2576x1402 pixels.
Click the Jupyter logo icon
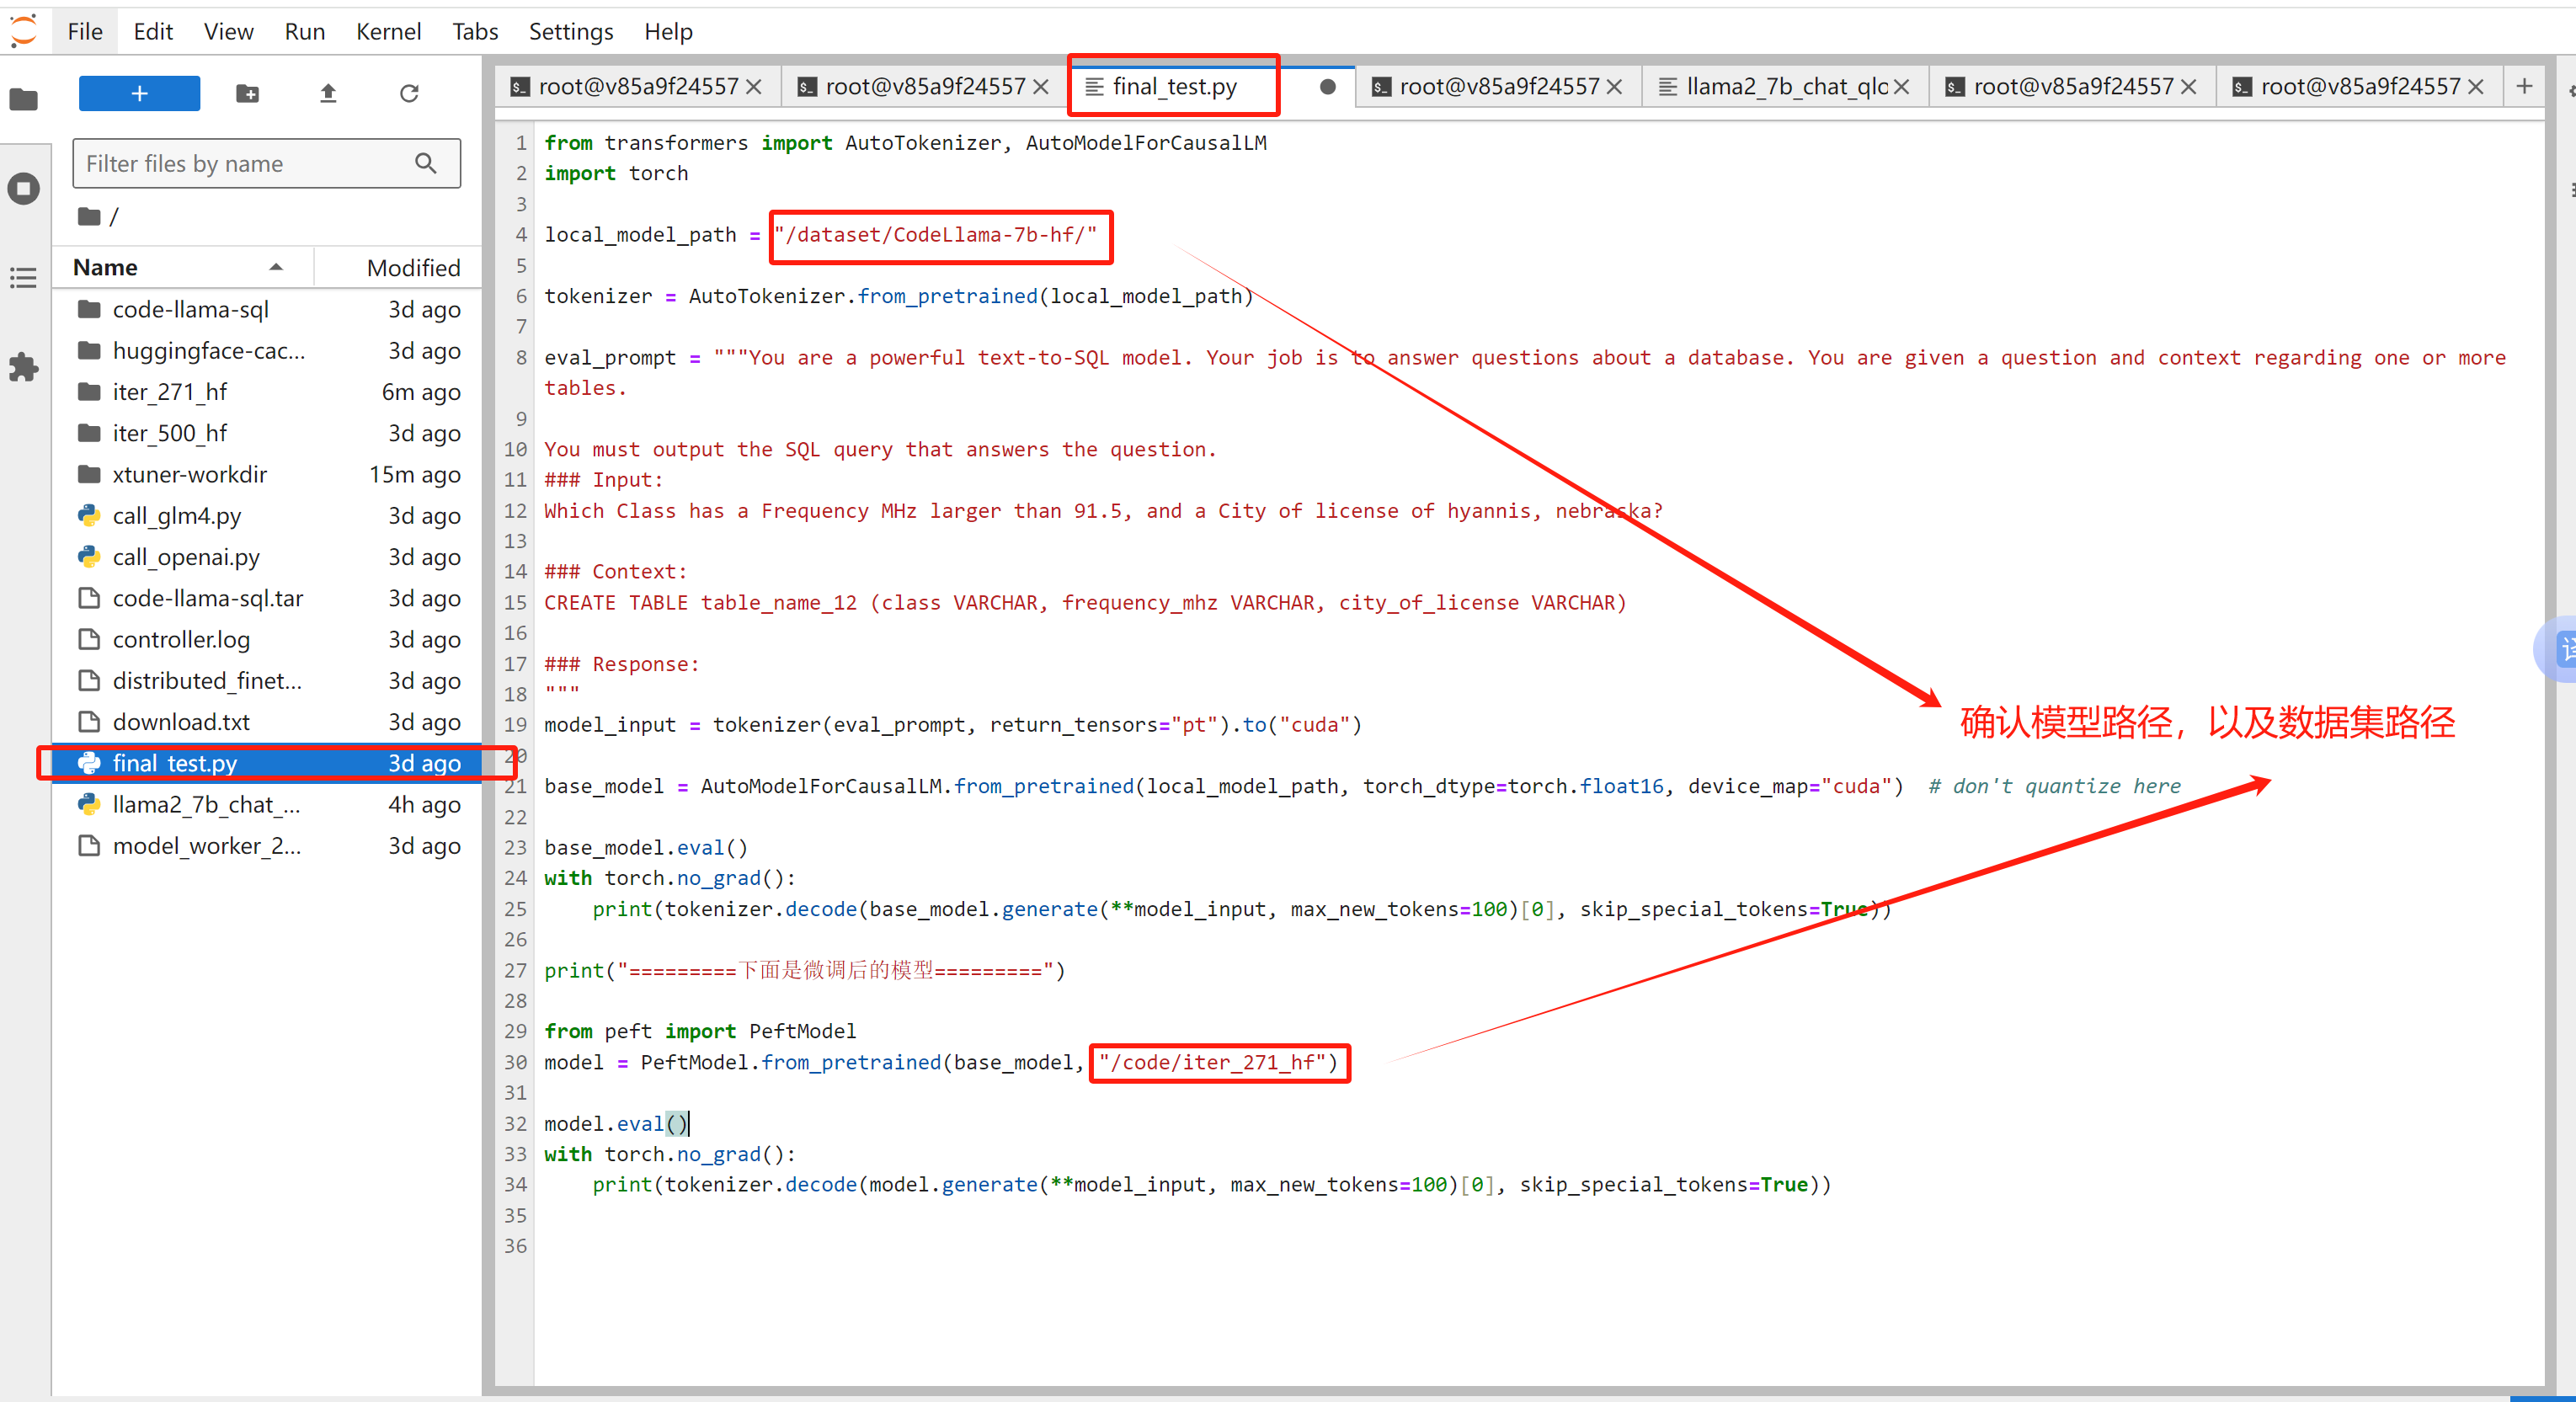click(24, 30)
